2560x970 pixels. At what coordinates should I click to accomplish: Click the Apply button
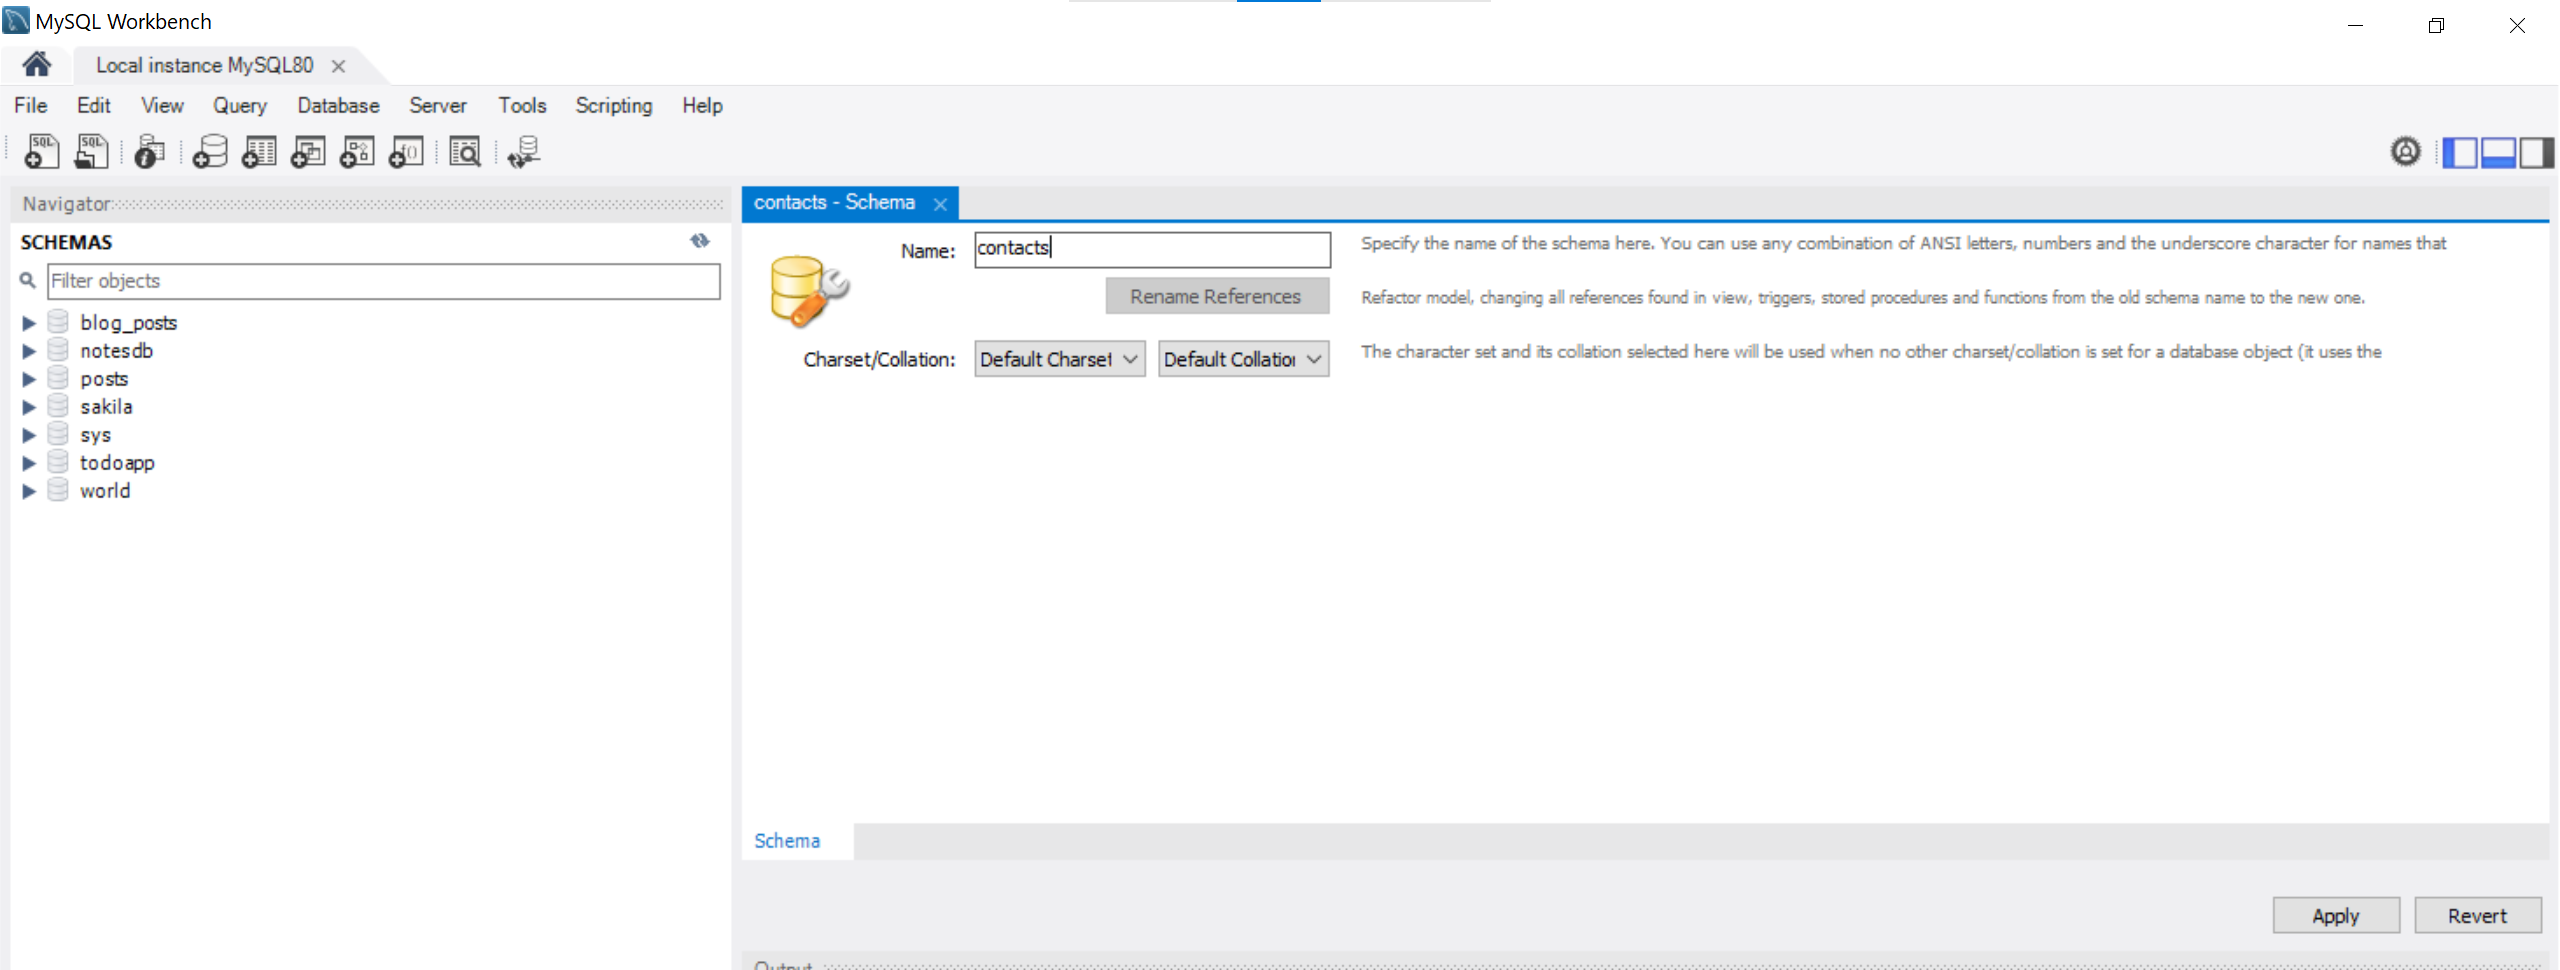pos(2336,915)
